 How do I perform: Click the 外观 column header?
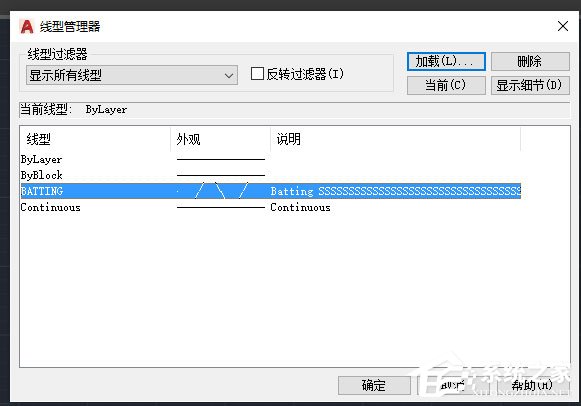[x=220, y=139]
